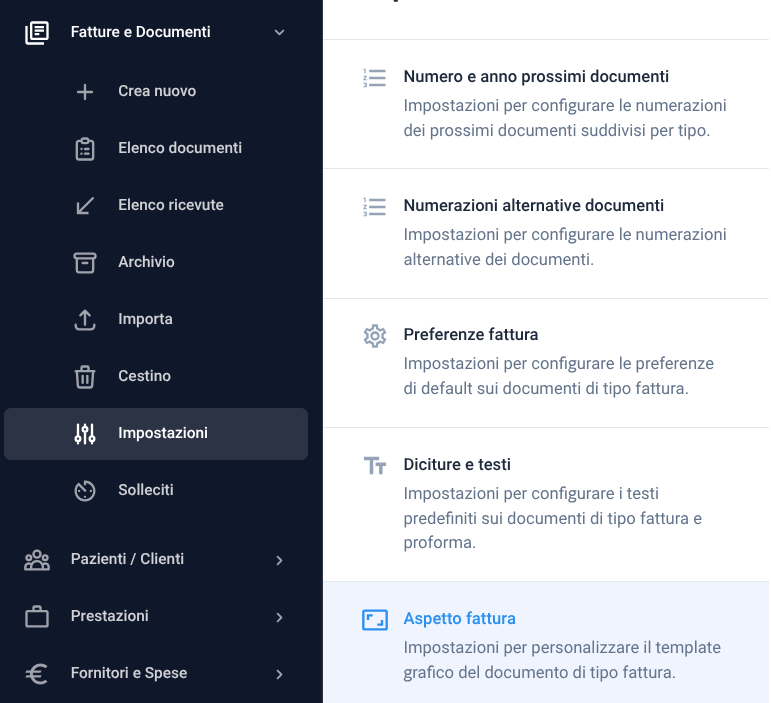
Task: Click the sliders icon next to Impostazioni
Action: [x=85, y=434]
